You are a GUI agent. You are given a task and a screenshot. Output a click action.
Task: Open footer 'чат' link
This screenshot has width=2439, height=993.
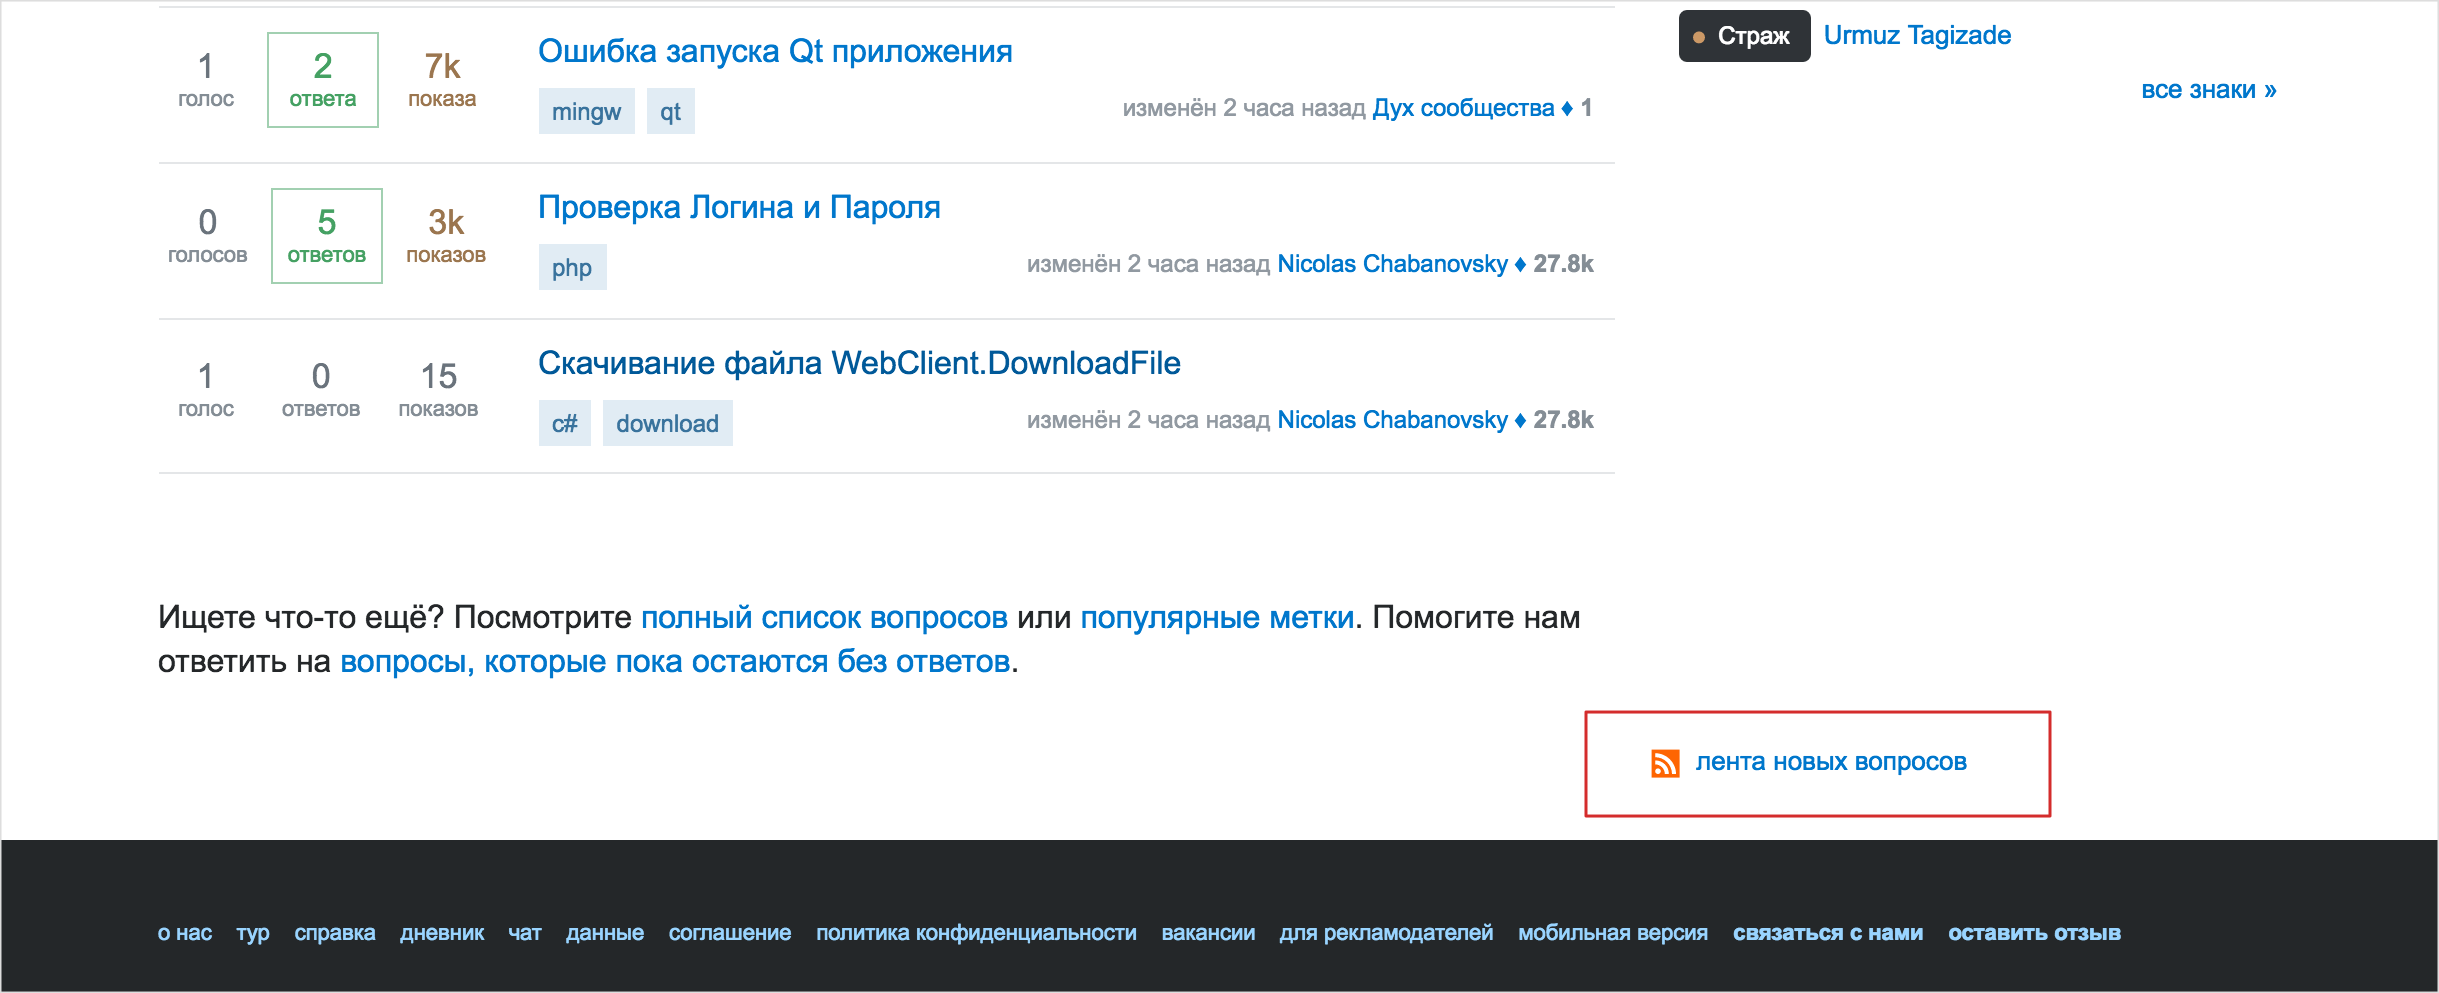point(525,933)
